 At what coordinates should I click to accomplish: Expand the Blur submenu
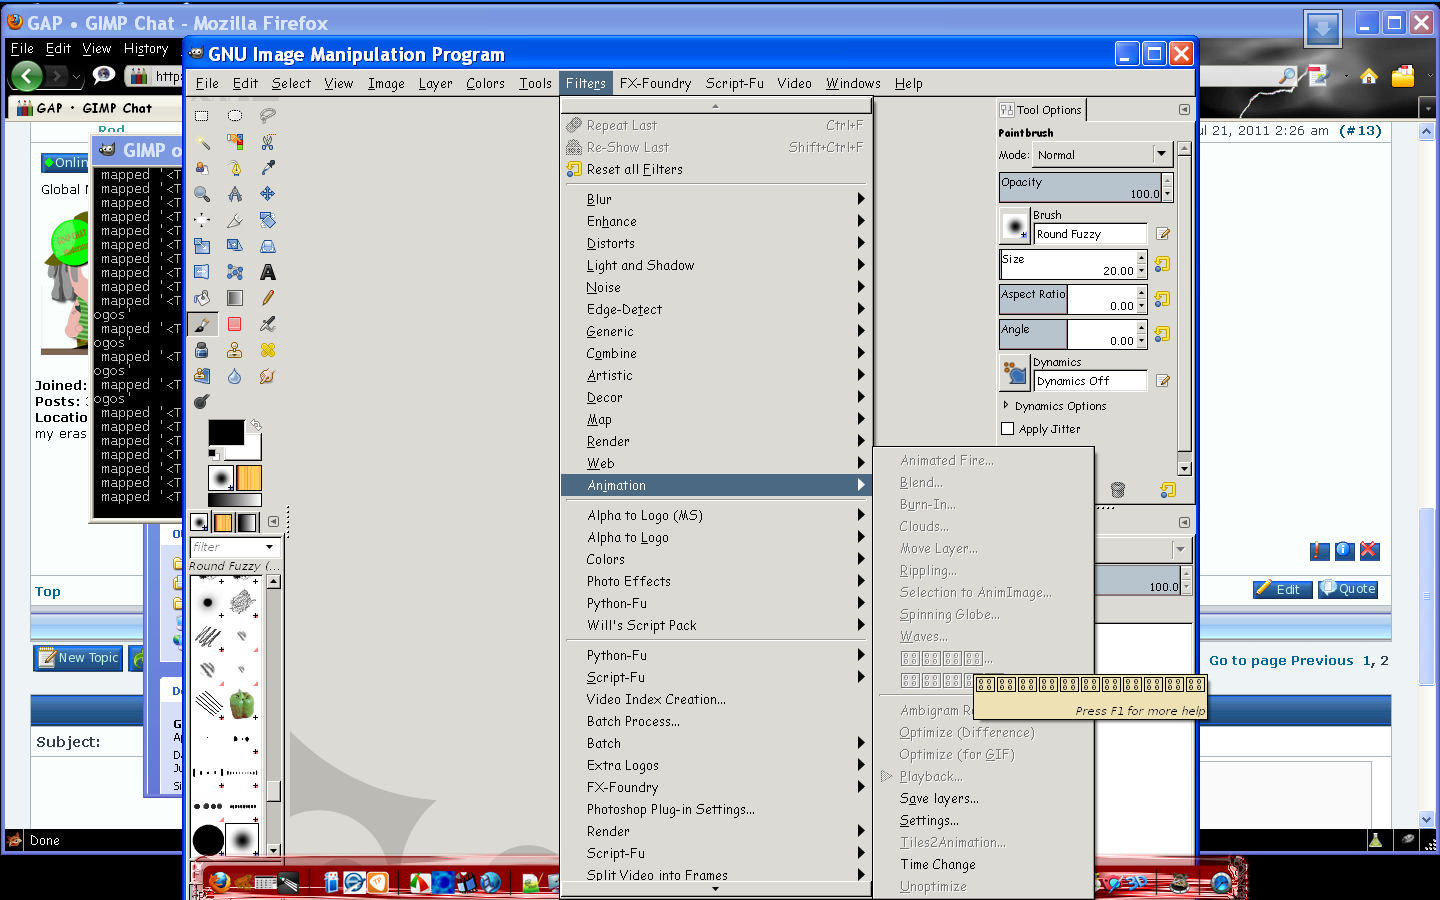coord(714,199)
